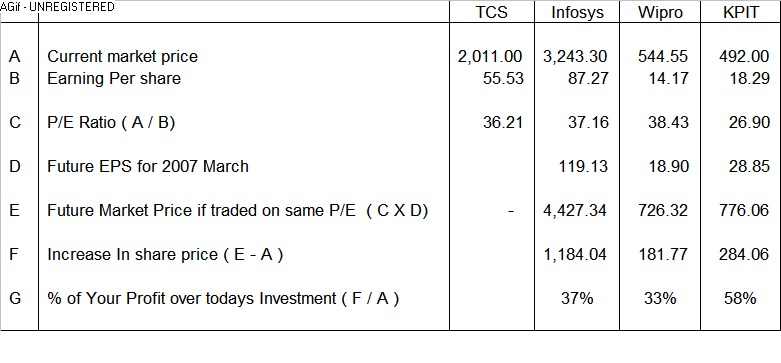This screenshot has height=363, width=781.
Task: Click the P/E Ratio (A / B) label
Action: click(x=111, y=122)
